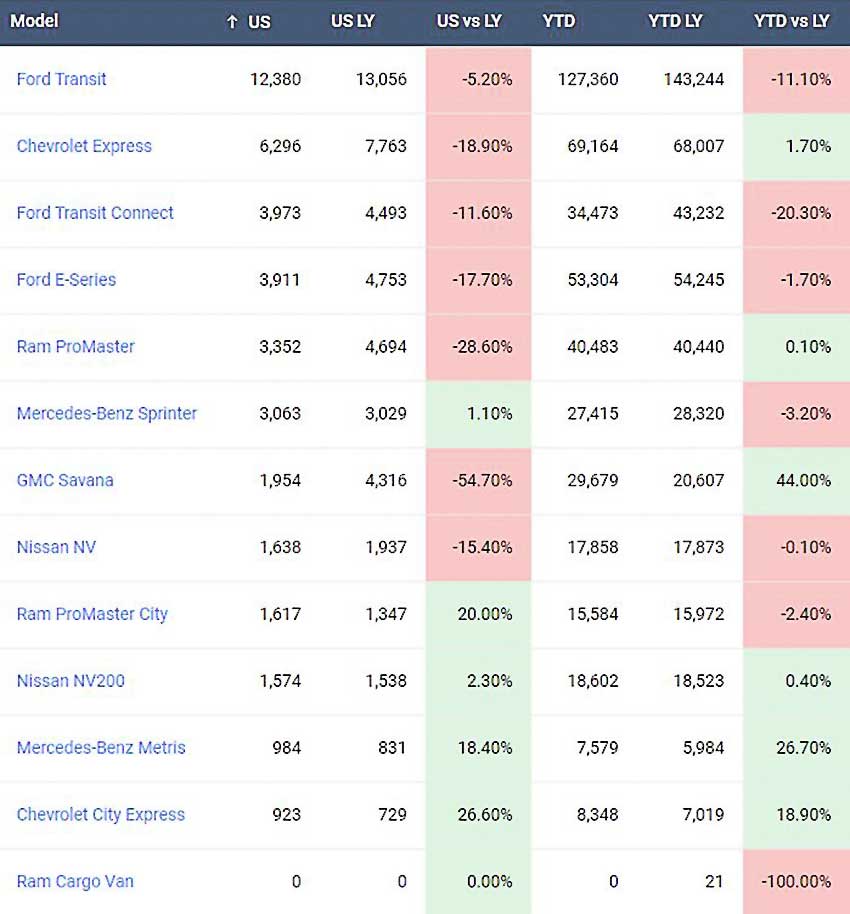Open the Ram ProMaster link
This screenshot has height=914, width=850.
(x=75, y=347)
